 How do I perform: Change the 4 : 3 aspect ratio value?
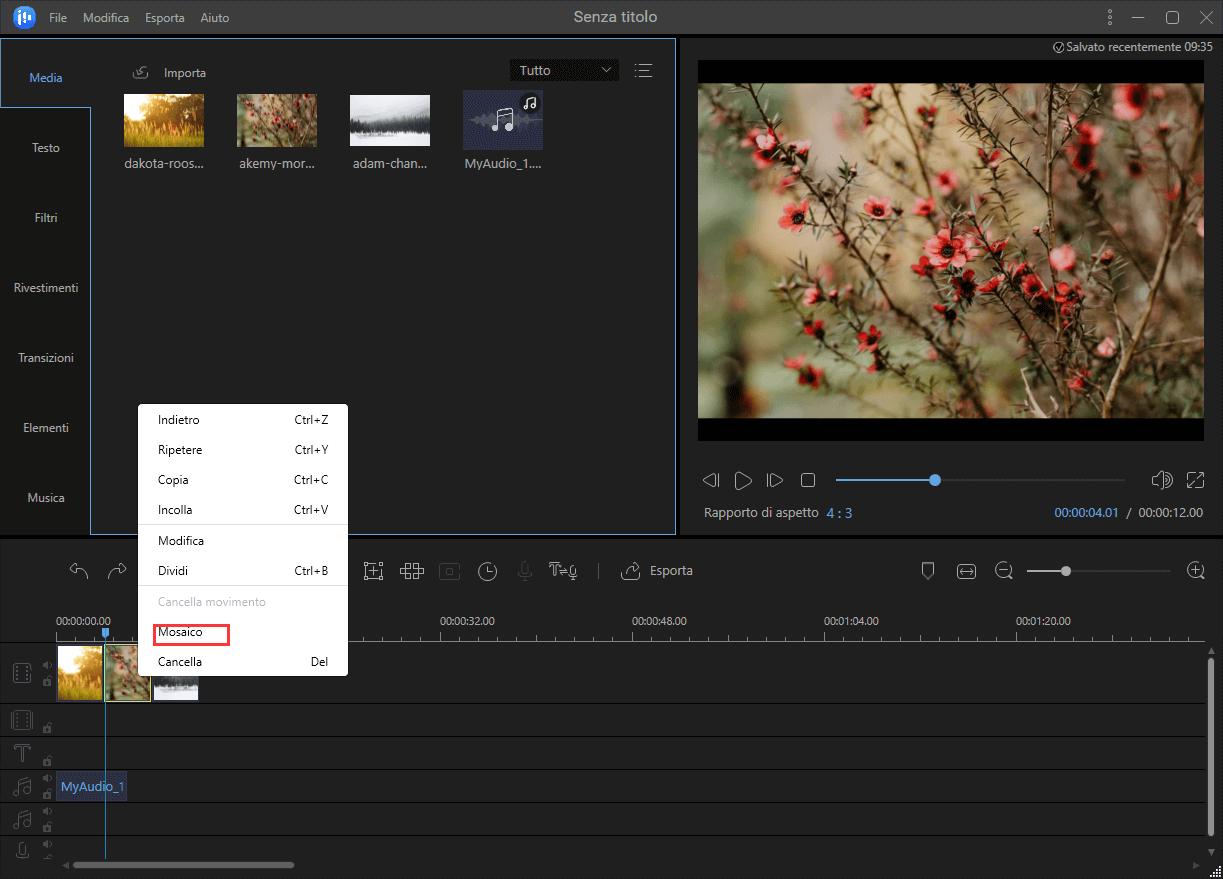coord(839,513)
